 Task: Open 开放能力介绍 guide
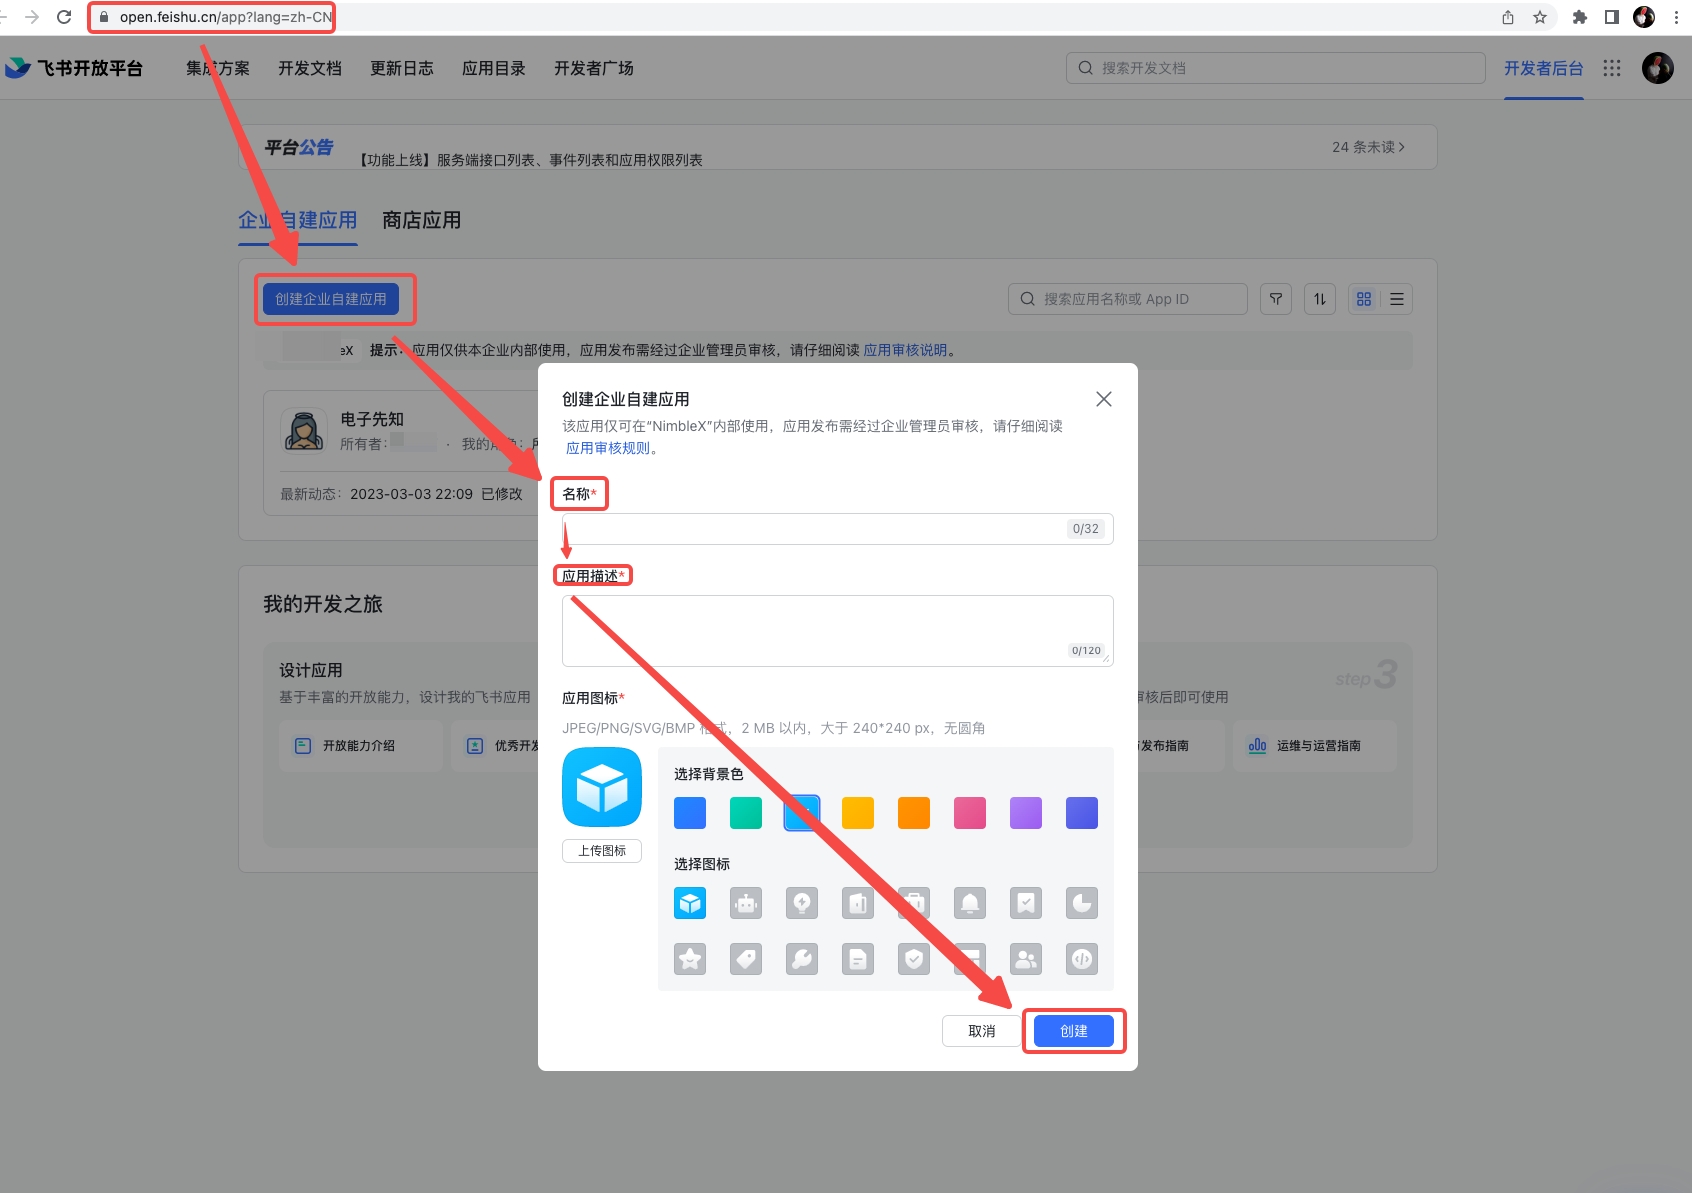coord(361,746)
